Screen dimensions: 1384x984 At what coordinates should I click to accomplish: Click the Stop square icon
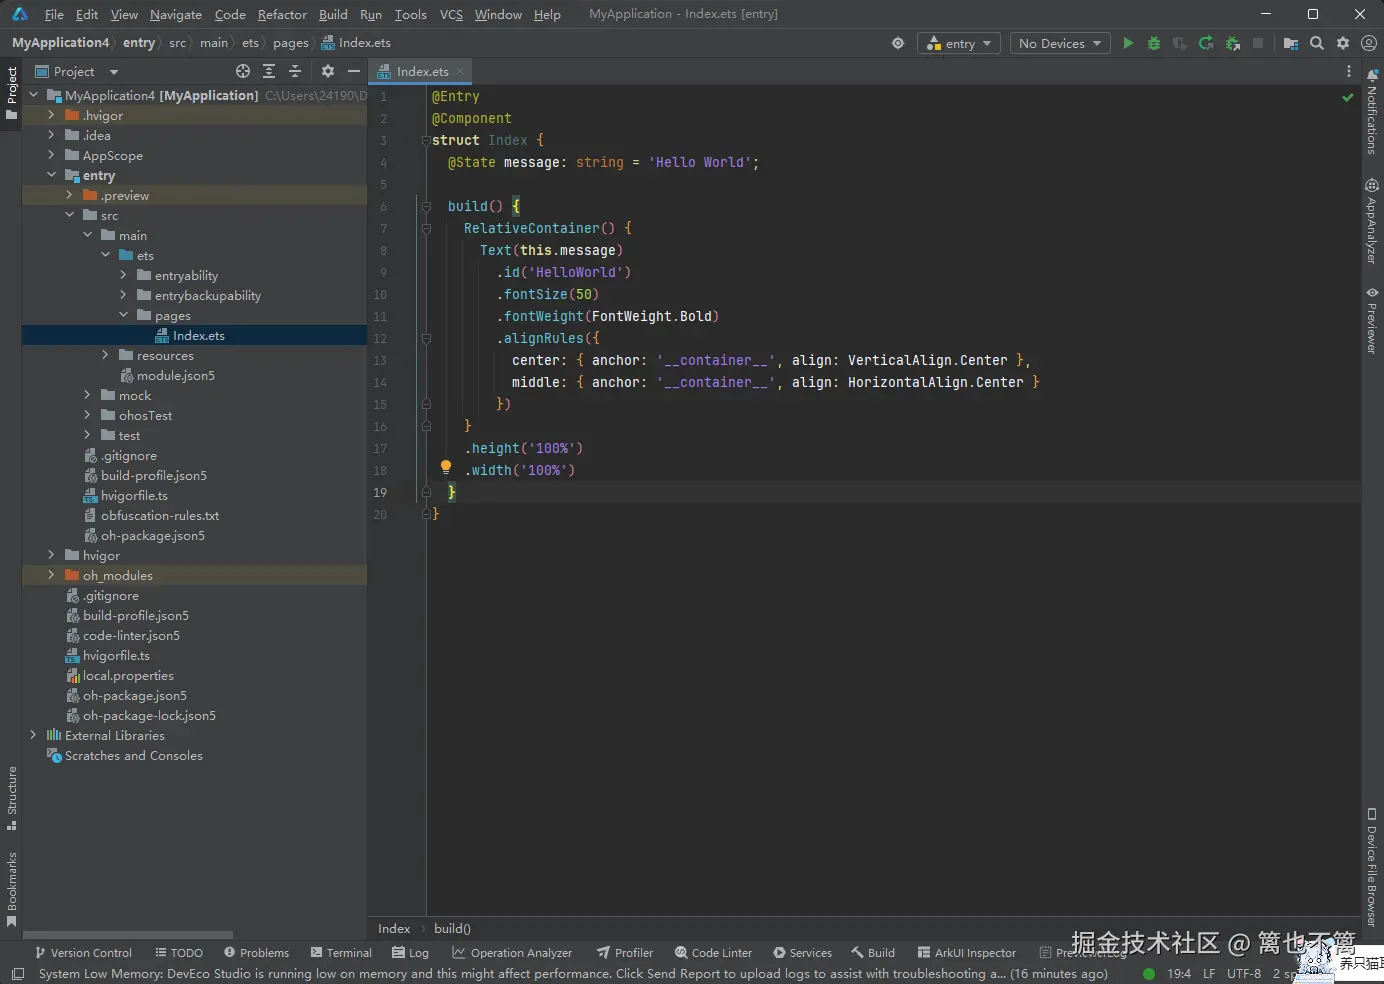coord(1258,43)
